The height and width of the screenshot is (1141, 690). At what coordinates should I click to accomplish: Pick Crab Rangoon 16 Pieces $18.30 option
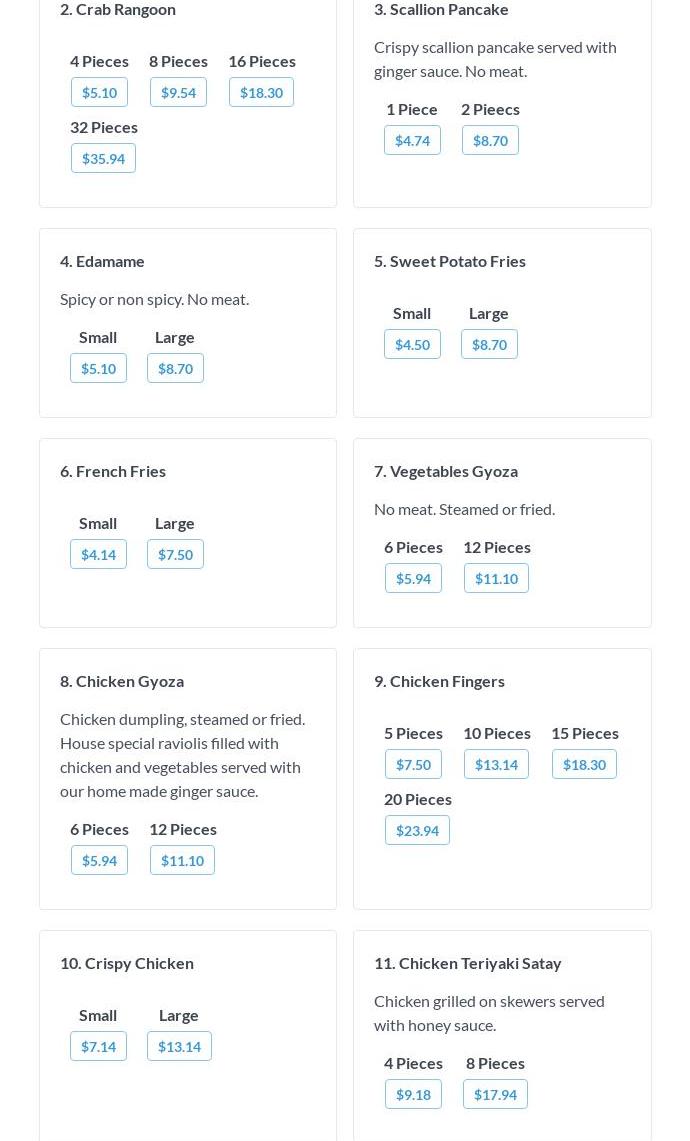point(261,92)
